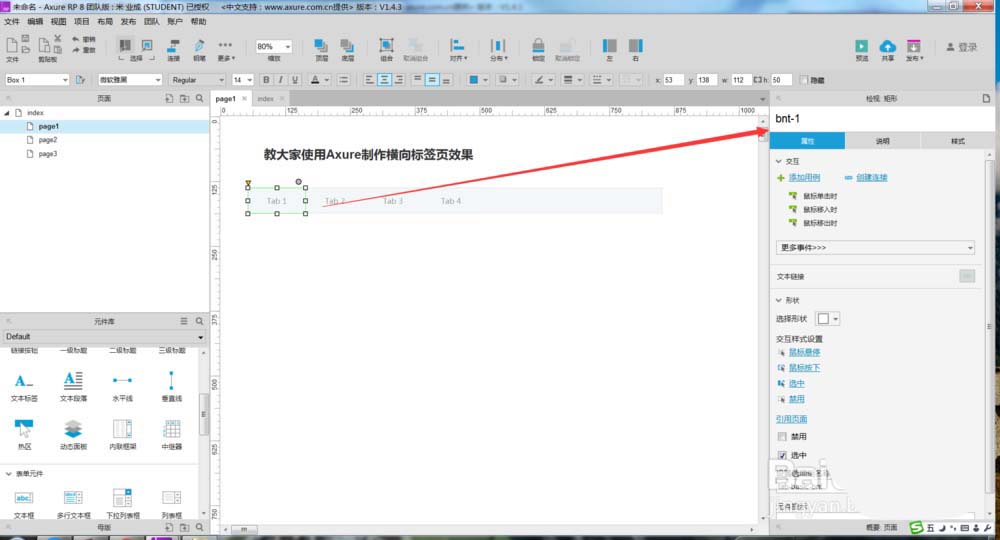
Task: Click the Create Link (创建连接) link
Action: pyautogui.click(x=871, y=177)
